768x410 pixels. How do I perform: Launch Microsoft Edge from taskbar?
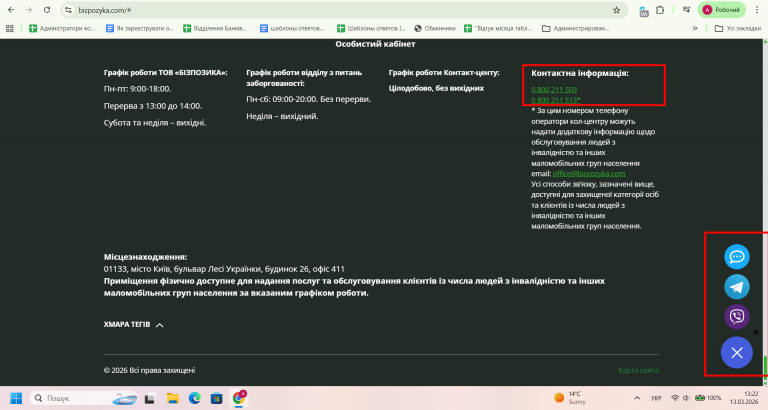point(195,398)
